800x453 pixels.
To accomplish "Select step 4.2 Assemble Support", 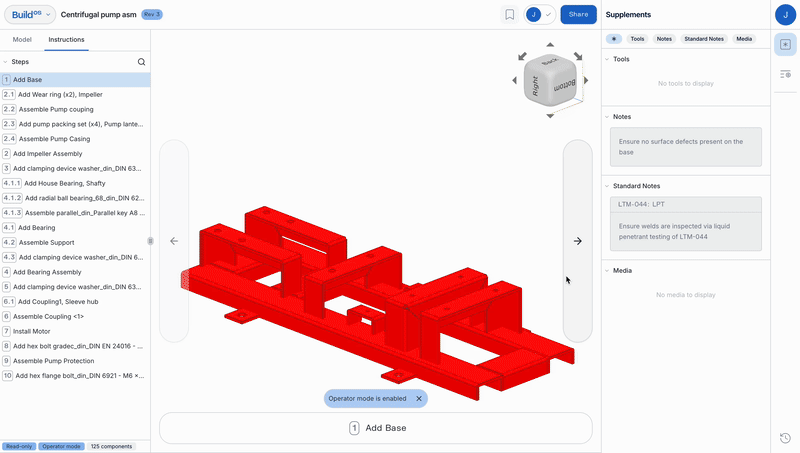I will 75,242.
